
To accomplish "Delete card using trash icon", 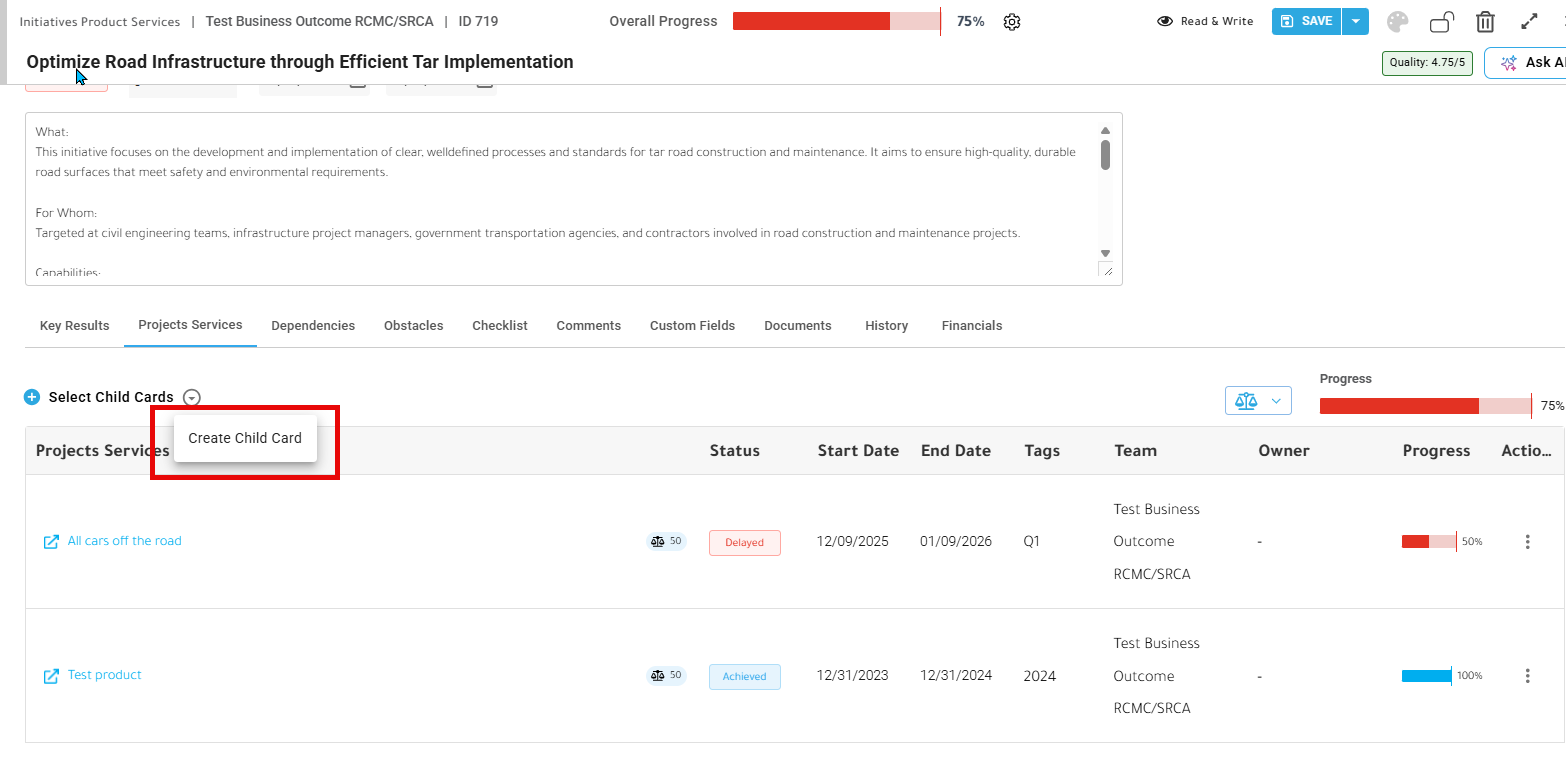I will coord(1486,22).
